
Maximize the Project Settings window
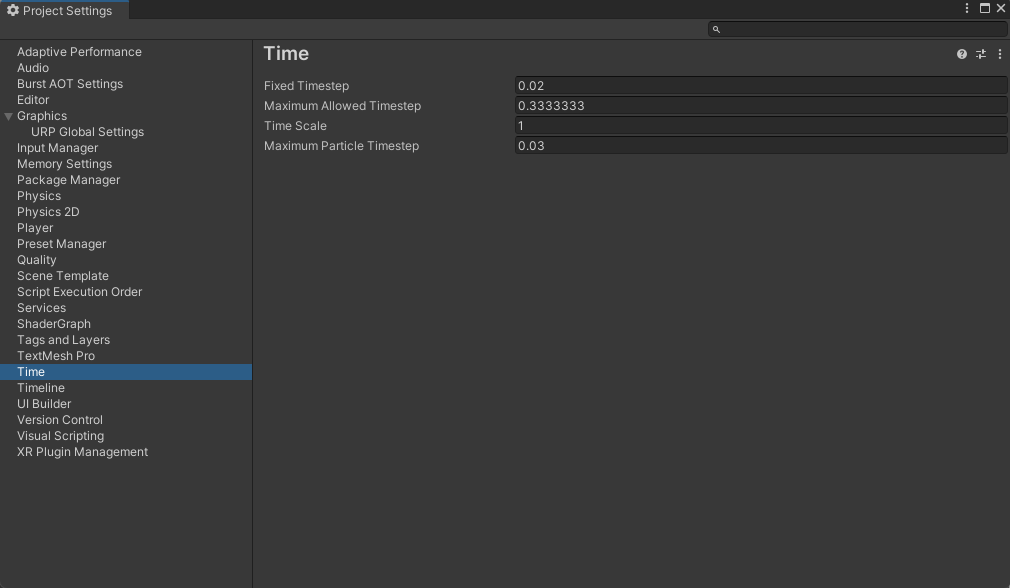click(985, 8)
